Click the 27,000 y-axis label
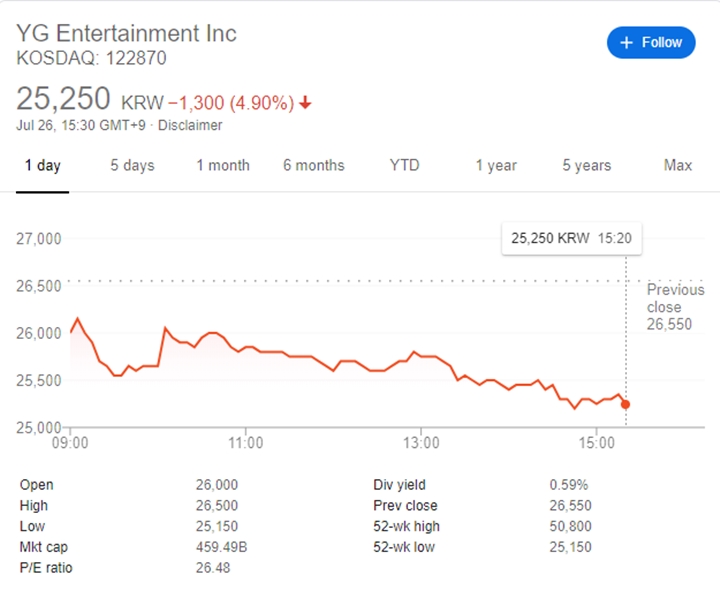 tap(39, 239)
